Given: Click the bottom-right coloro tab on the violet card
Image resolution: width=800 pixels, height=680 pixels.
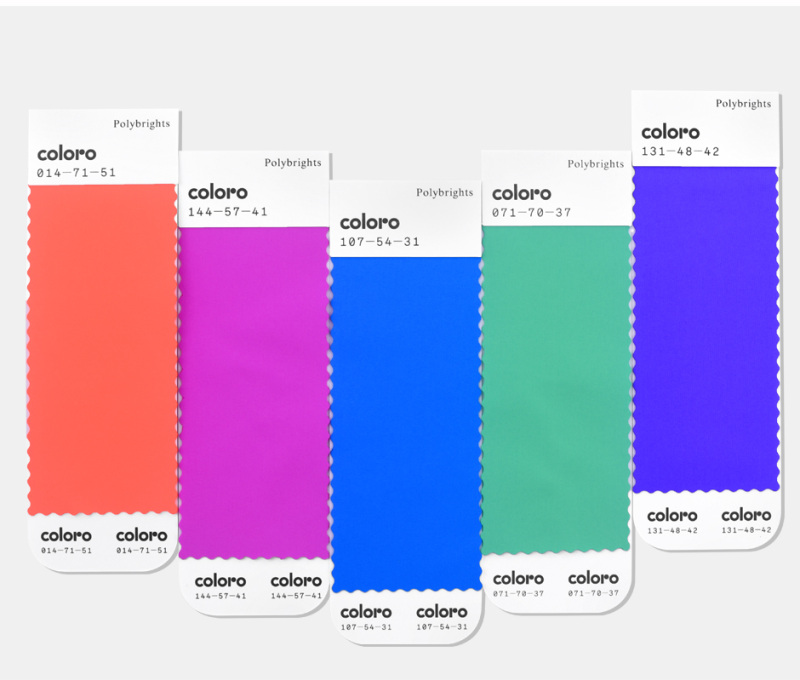Looking at the screenshot, I should (746, 521).
